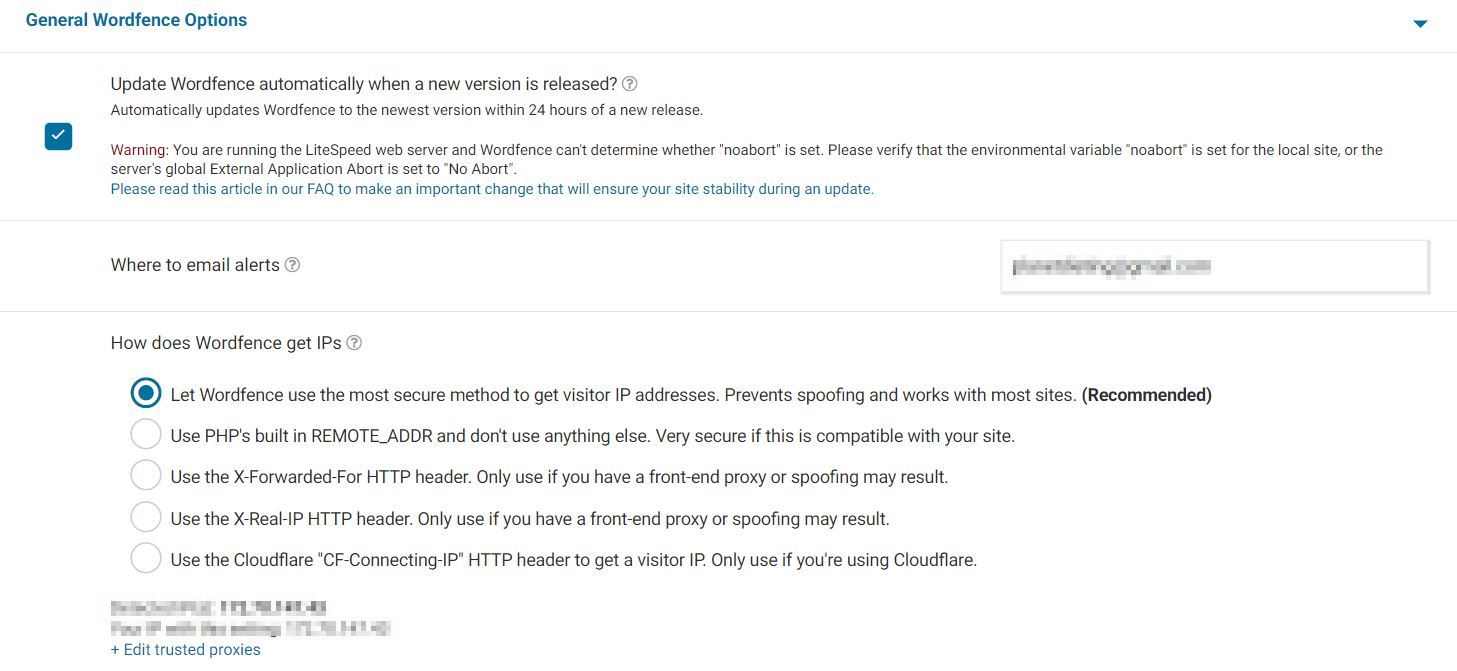Select the Recommended most secure IP method

pyautogui.click(x=146, y=394)
